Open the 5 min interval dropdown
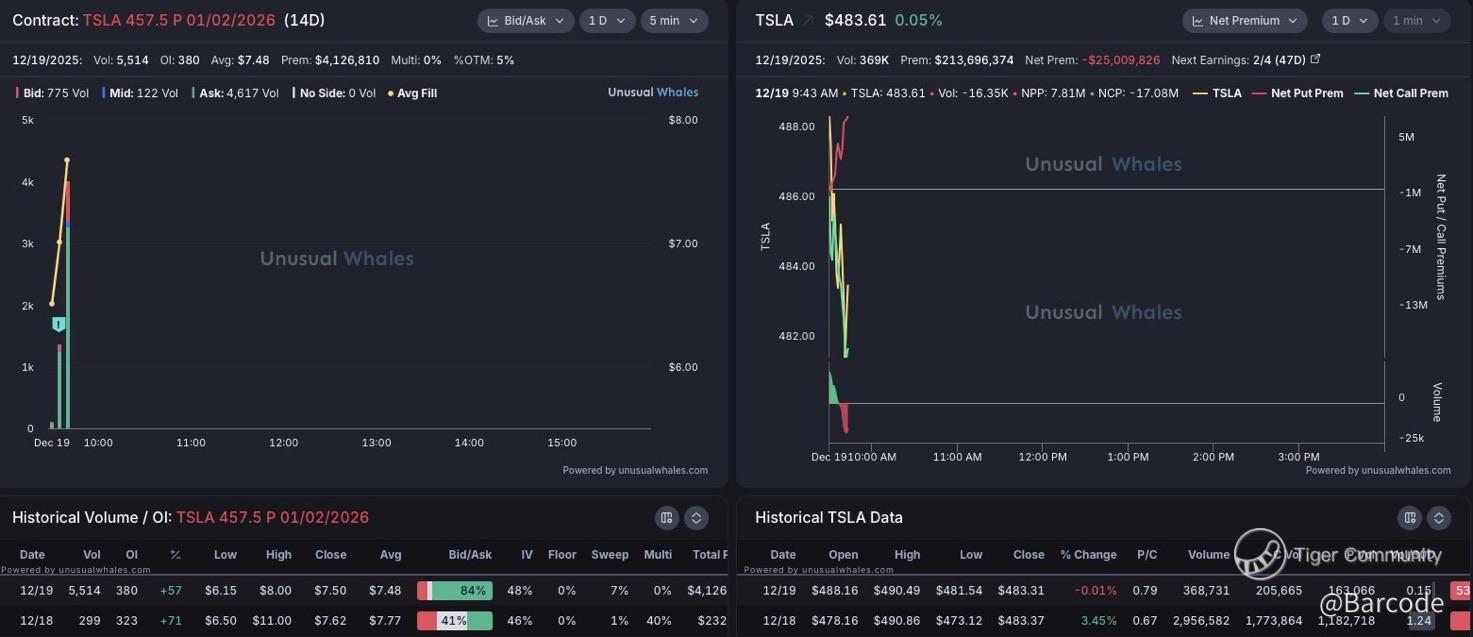 coord(673,21)
